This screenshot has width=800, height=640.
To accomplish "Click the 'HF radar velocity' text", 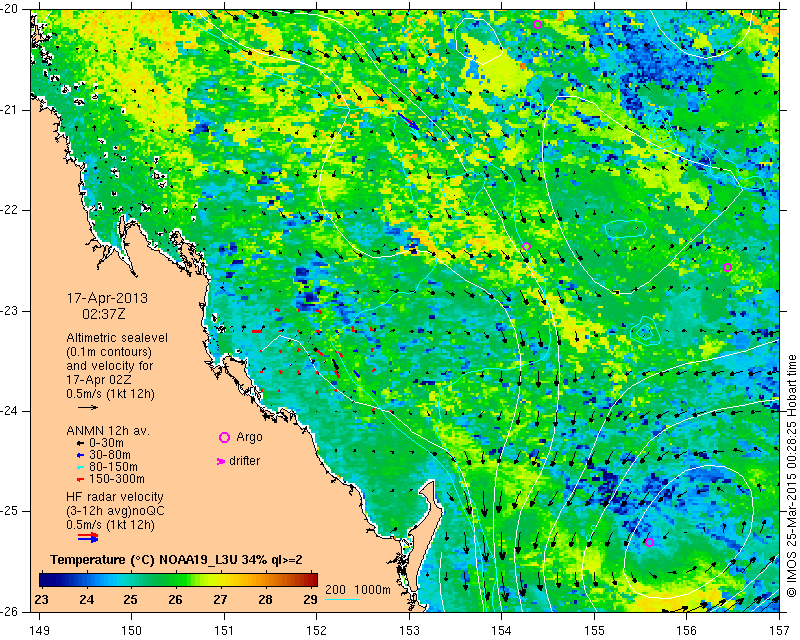I will (x=115, y=497).
